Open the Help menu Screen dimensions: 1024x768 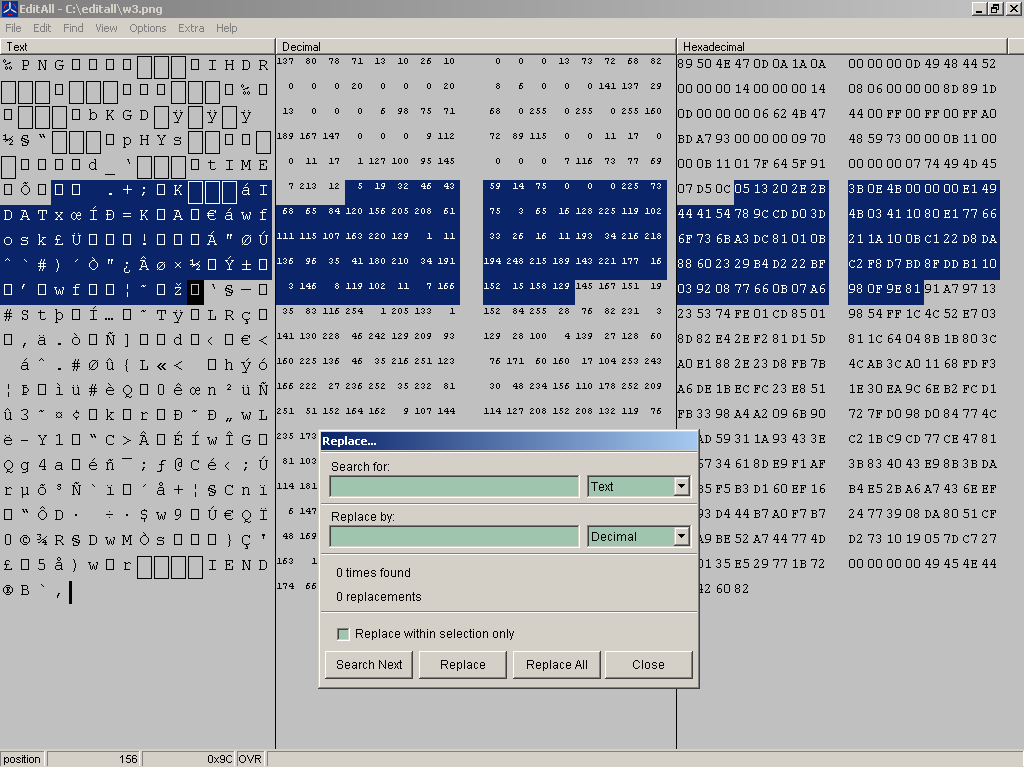click(x=227, y=28)
